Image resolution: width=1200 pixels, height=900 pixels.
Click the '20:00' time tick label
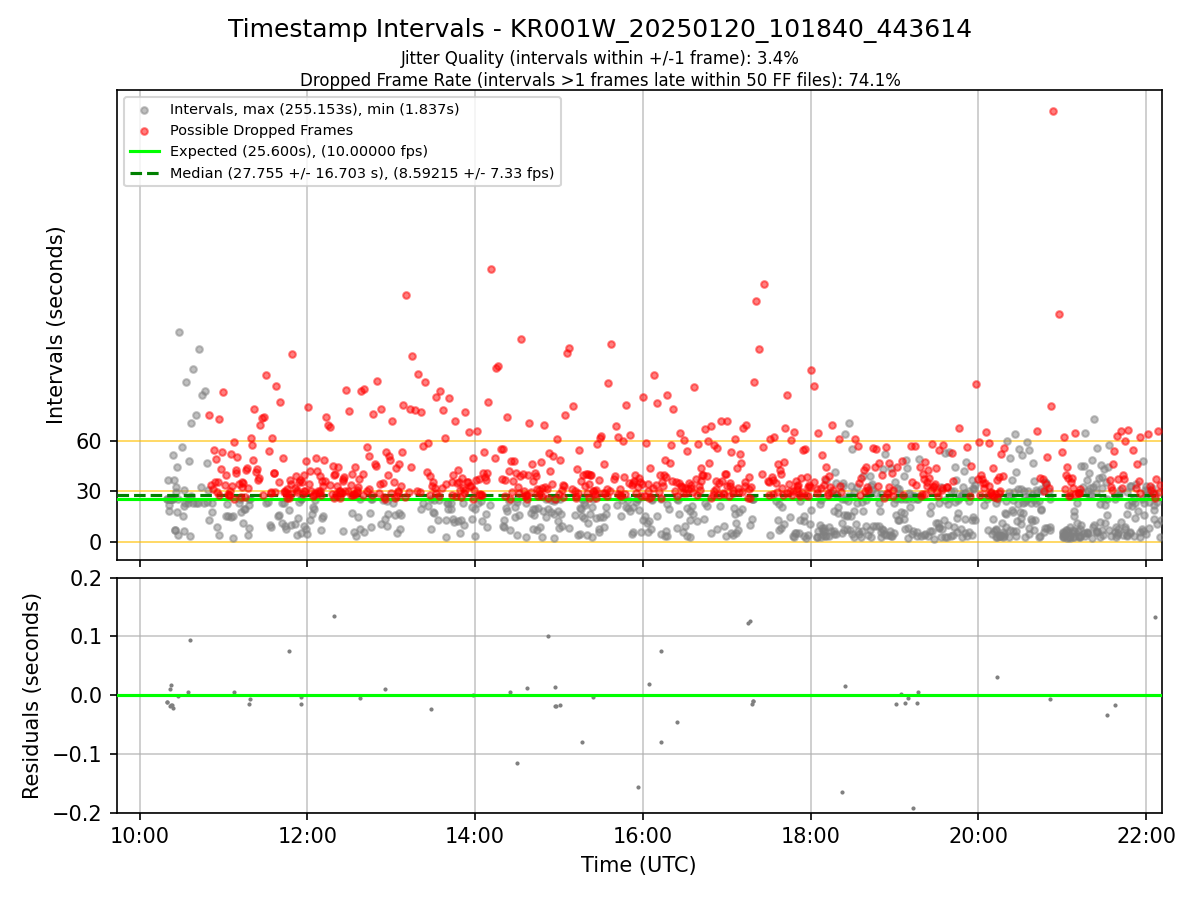coord(979,834)
